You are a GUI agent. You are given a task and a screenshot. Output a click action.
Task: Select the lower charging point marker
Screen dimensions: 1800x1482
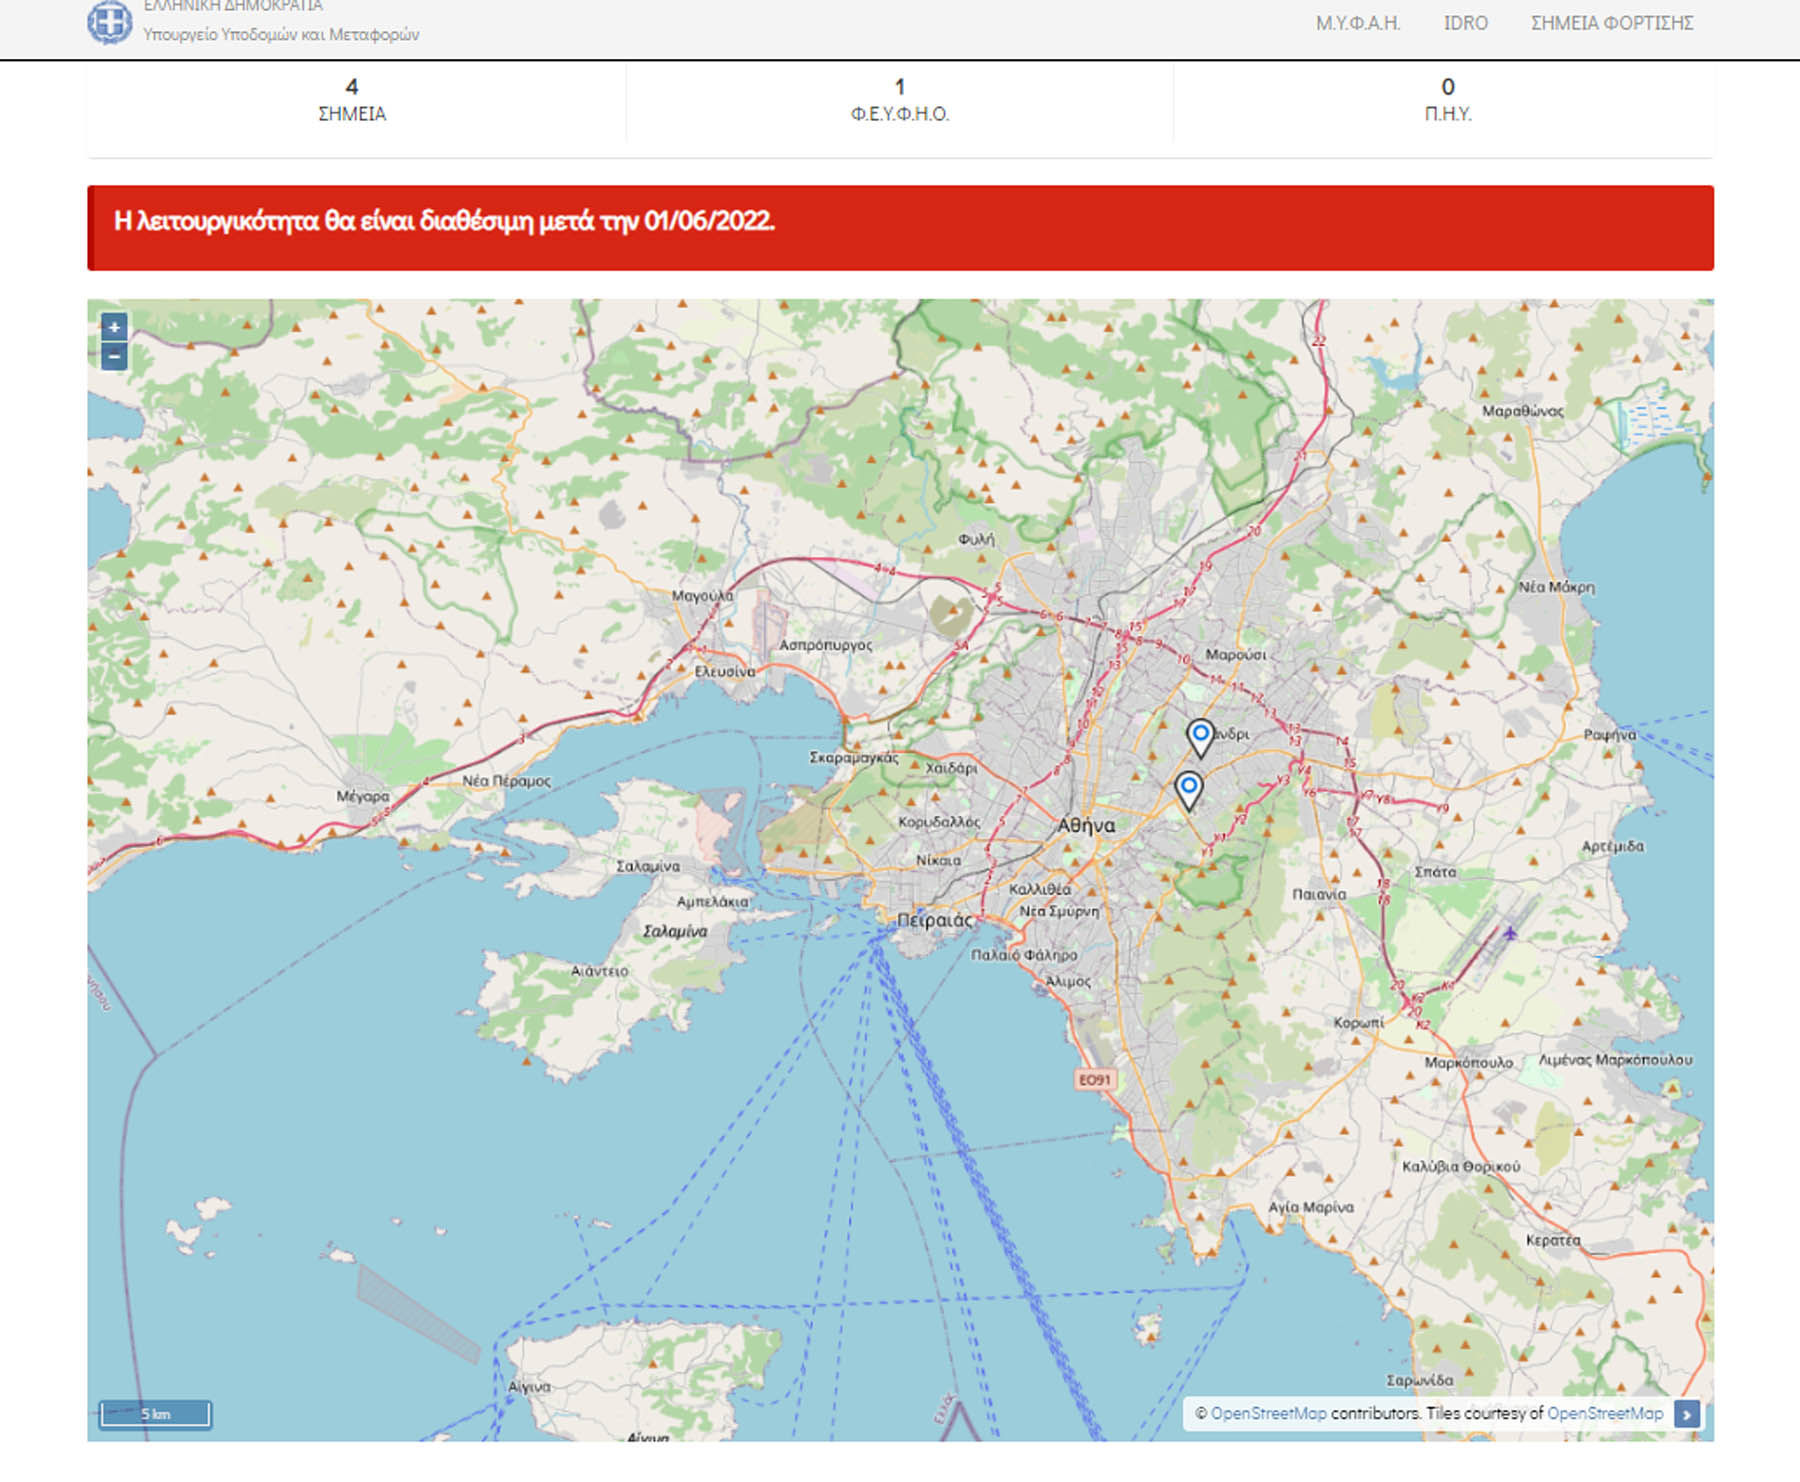[1188, 788]
